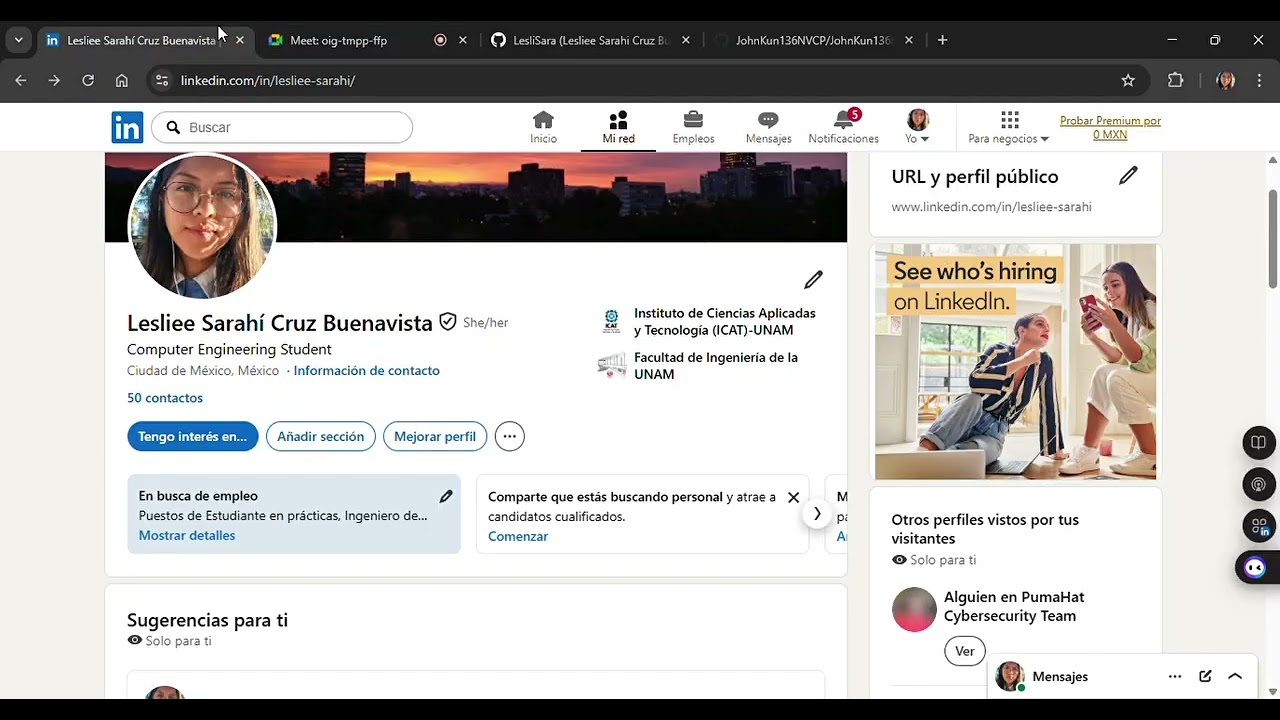Open messaging options three-dots icon

1175,677
